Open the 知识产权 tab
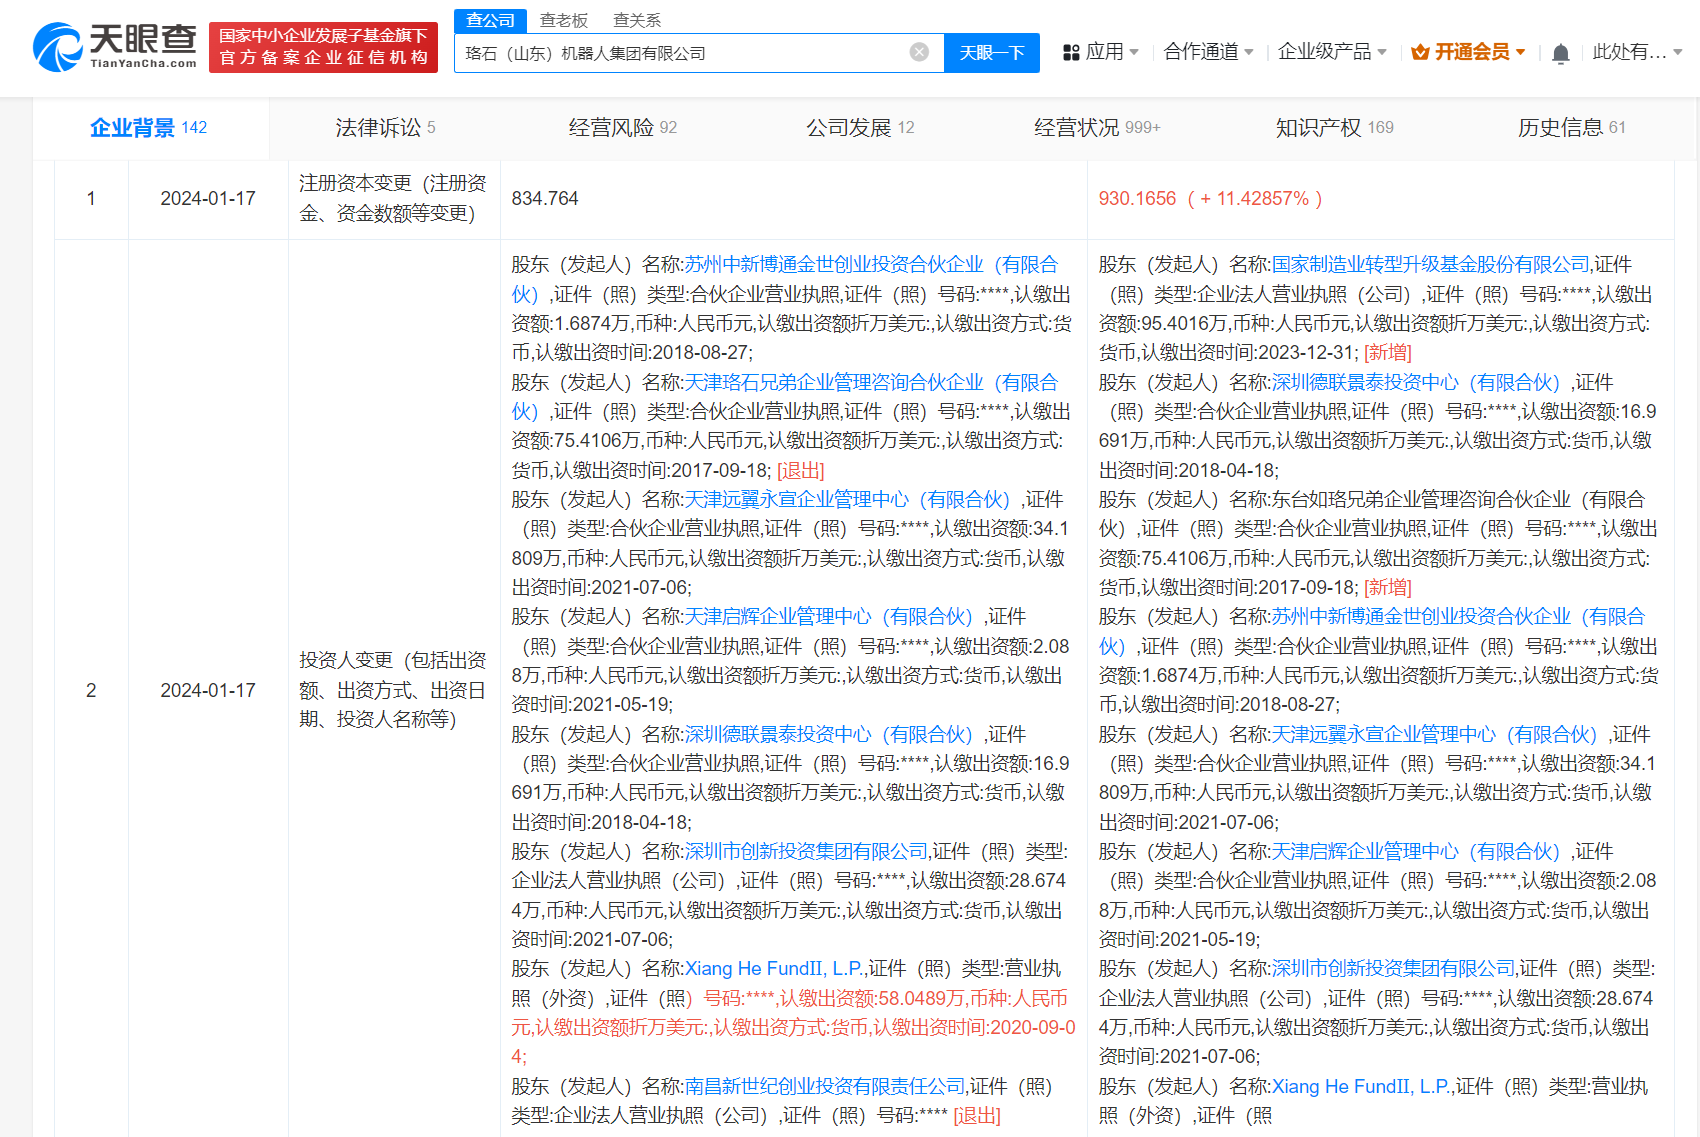Screen dimensions: 1700x1137 coord(1334,128)
